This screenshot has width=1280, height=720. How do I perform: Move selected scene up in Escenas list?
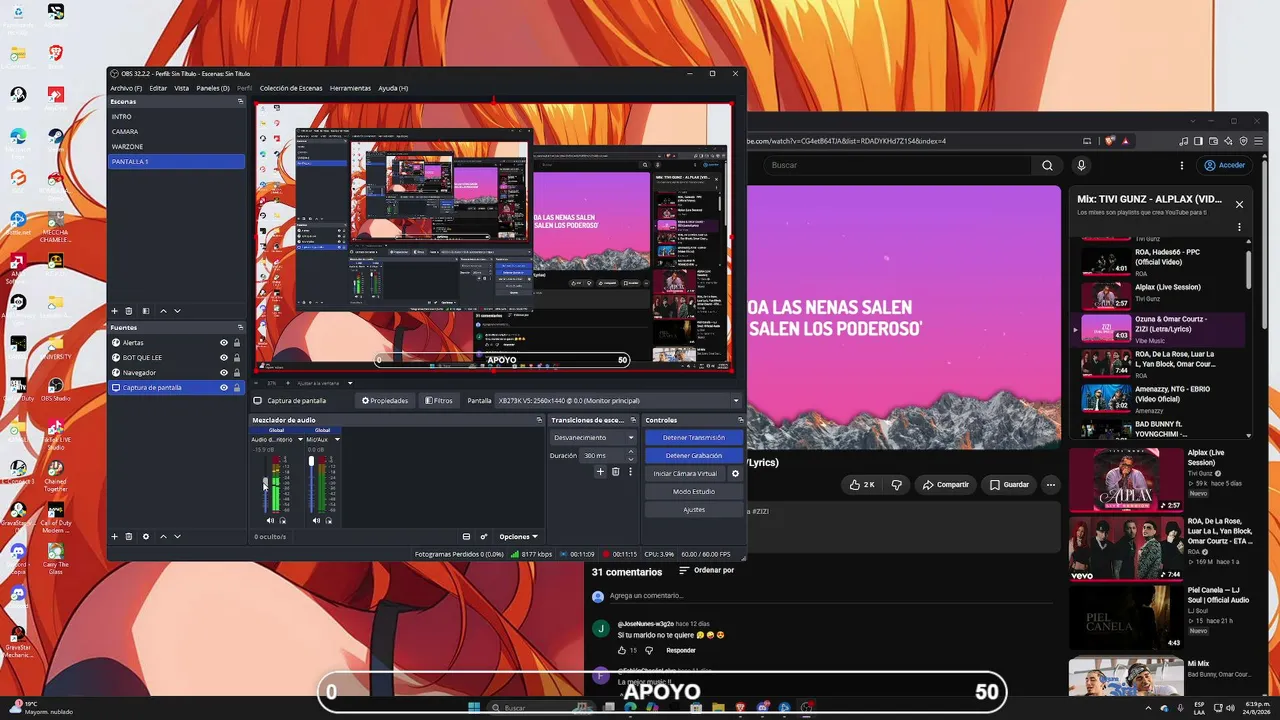(163, 311)
